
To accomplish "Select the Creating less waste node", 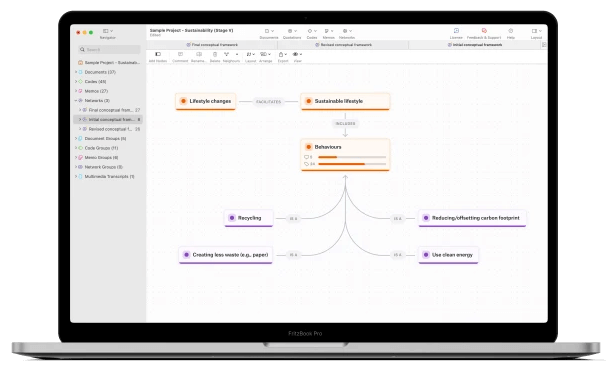I will 226,255.
